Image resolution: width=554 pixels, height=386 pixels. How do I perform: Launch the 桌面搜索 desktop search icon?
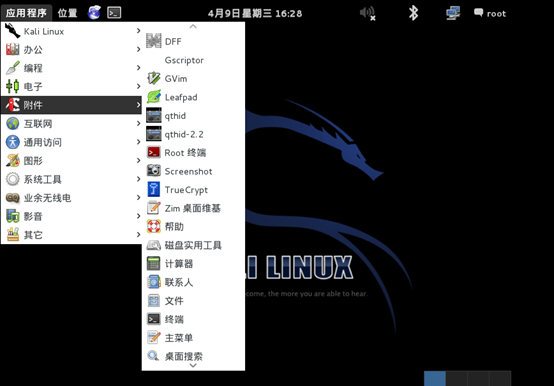coord(154,356)
